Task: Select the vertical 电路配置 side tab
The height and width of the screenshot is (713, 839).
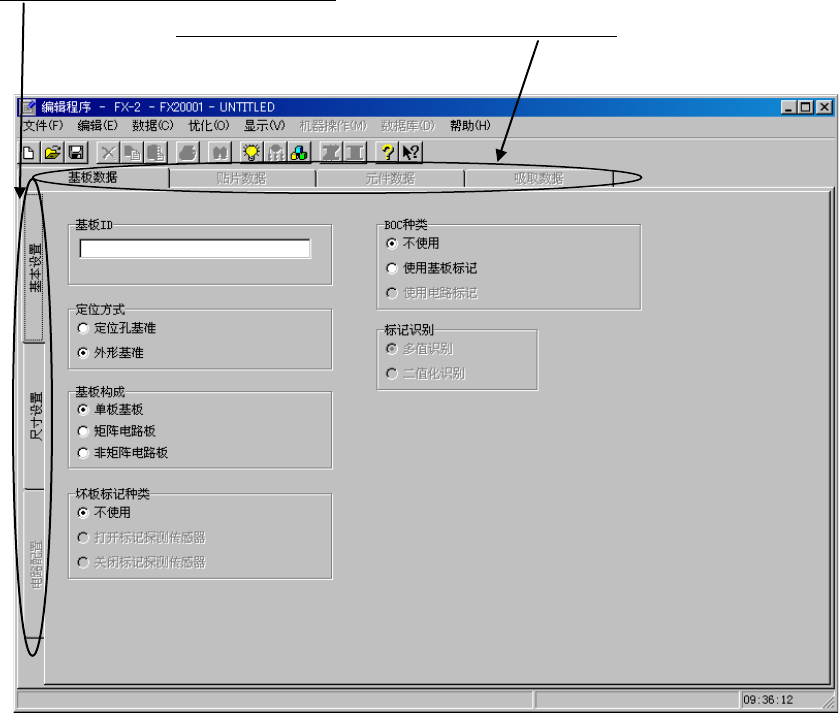Action: pyautogui.click(x=34, y=564)
